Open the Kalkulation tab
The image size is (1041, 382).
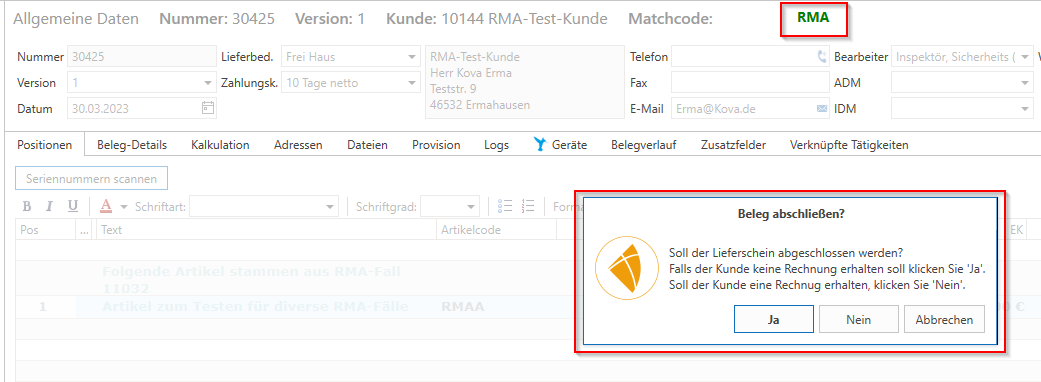[220, 145]
